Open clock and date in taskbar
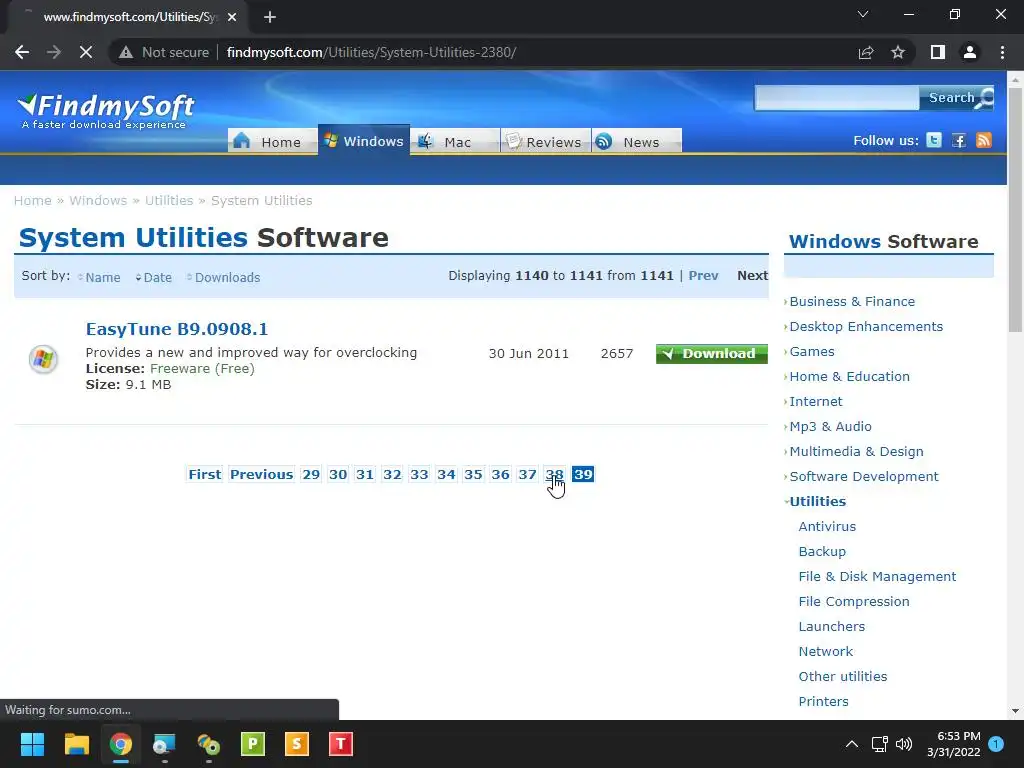The image size is (1024, 768). pos(953,744)
